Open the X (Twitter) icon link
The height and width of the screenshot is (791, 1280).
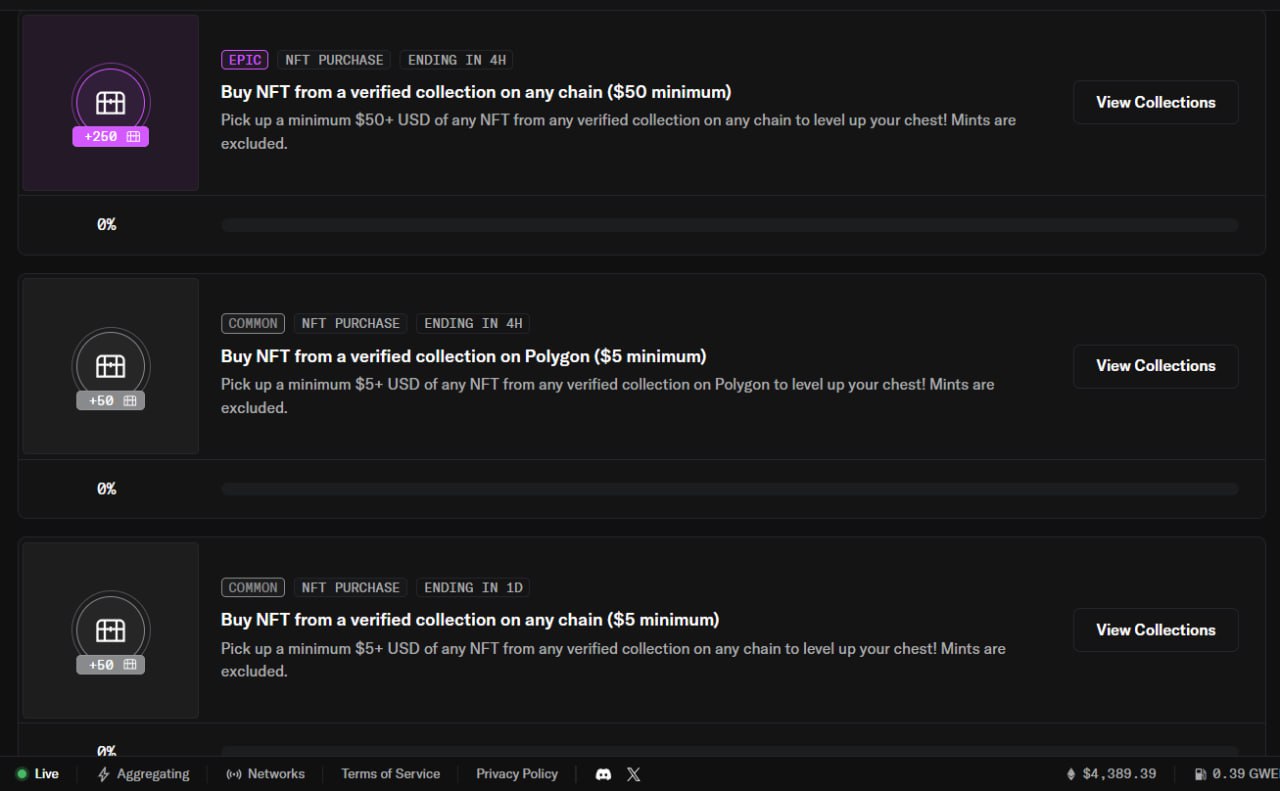point(633,774)
